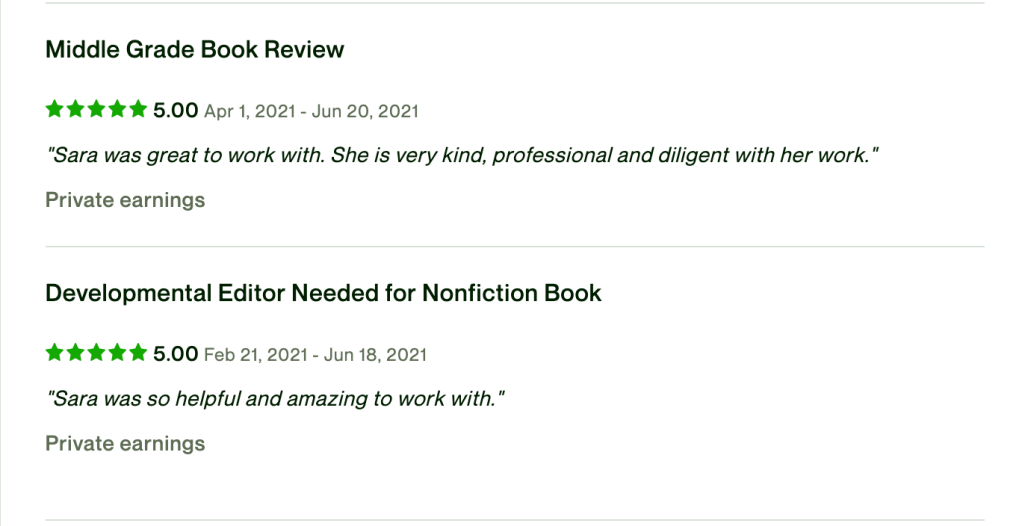Click the 5.00 score for Developmental Editor job

(176, 354)
